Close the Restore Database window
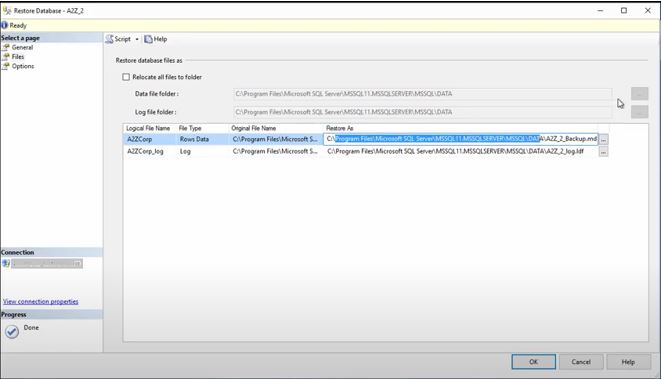The height and width of the screenshot is (380, 662). (648, 11)
